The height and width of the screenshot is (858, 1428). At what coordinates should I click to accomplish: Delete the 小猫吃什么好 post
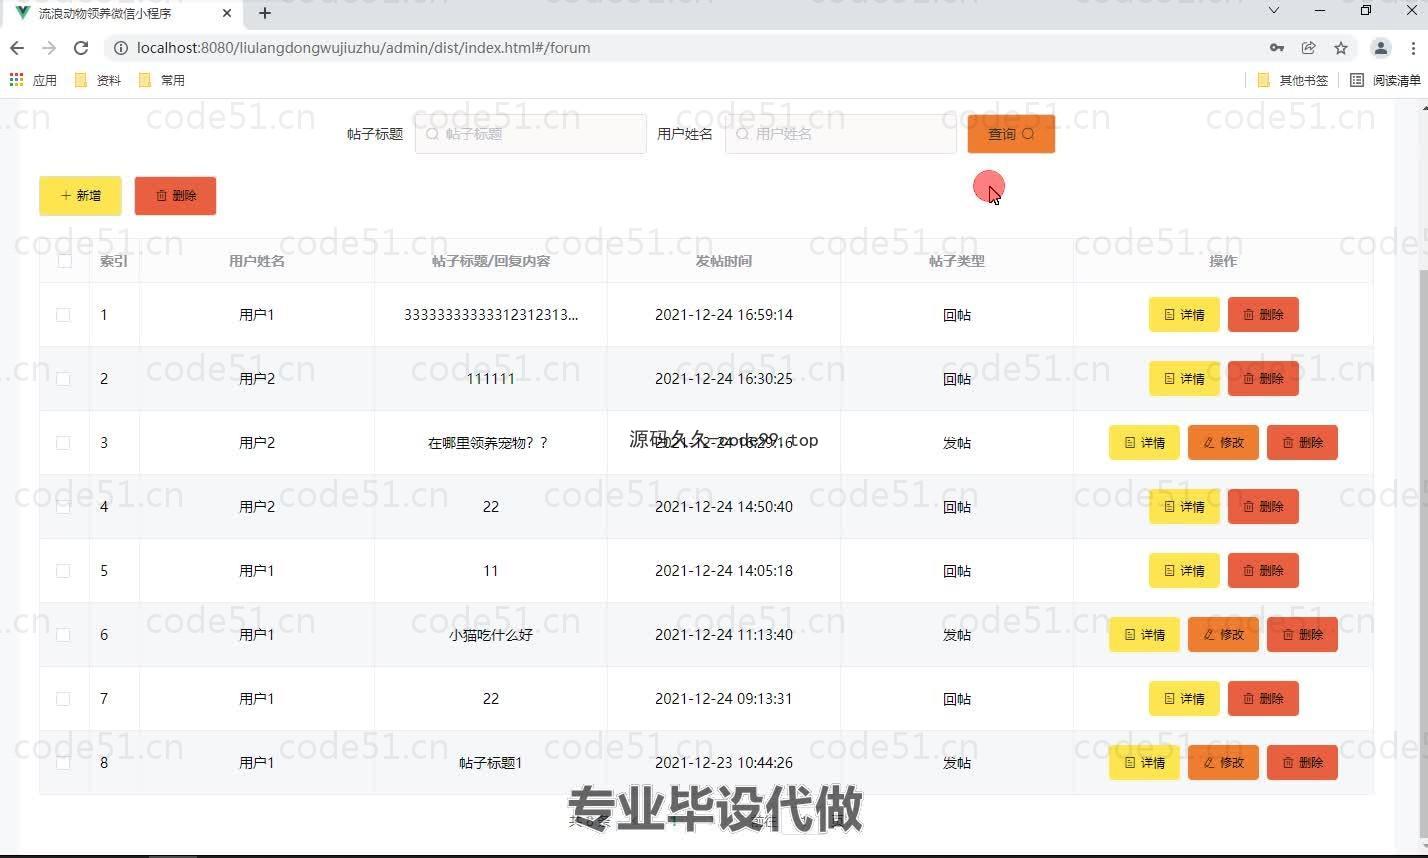1302,635
